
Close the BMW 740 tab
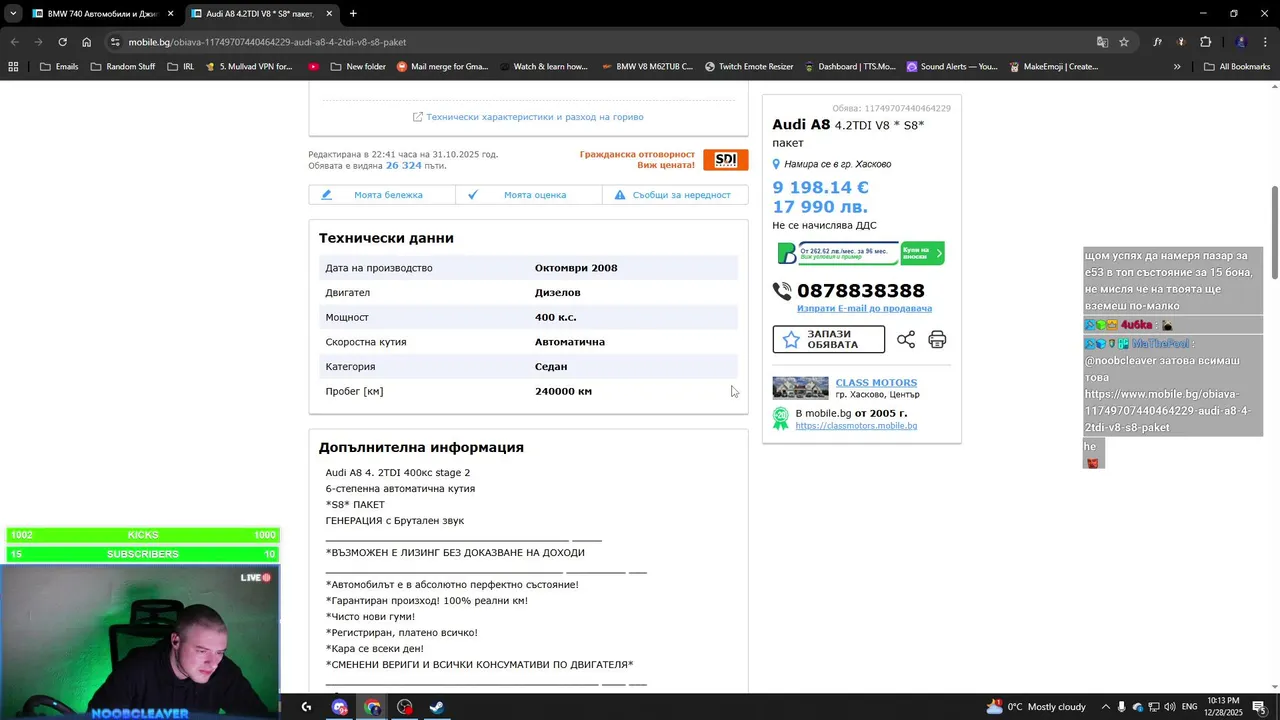(x=170, y=14)
